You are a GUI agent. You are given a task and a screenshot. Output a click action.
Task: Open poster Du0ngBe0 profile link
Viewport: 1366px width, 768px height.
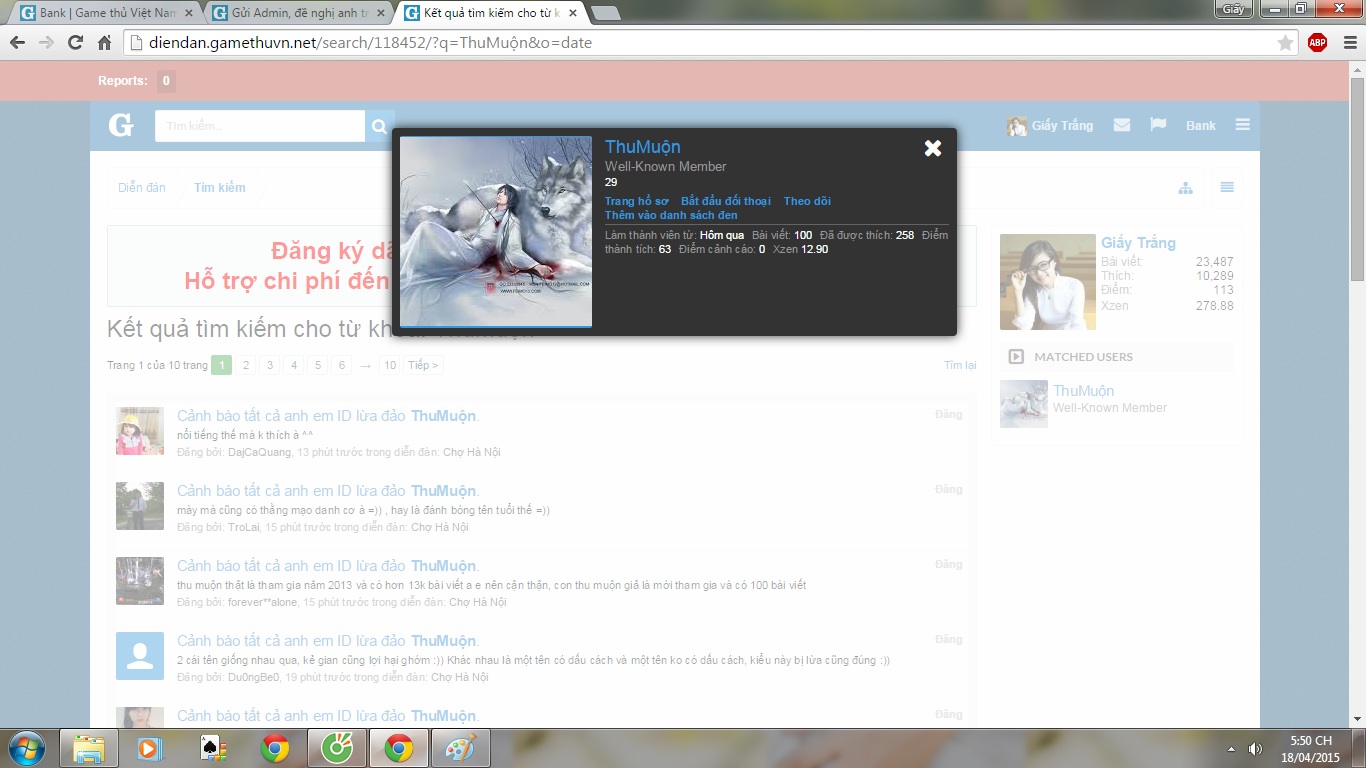tap(254, 677)
